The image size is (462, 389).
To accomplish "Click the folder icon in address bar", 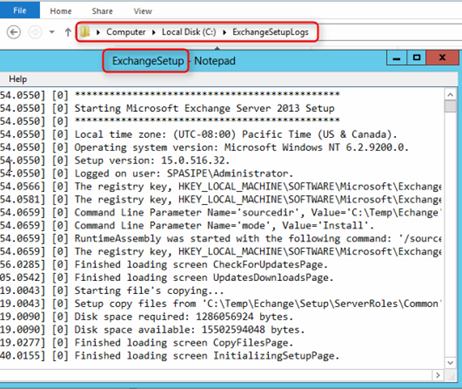I will point(85,32).
